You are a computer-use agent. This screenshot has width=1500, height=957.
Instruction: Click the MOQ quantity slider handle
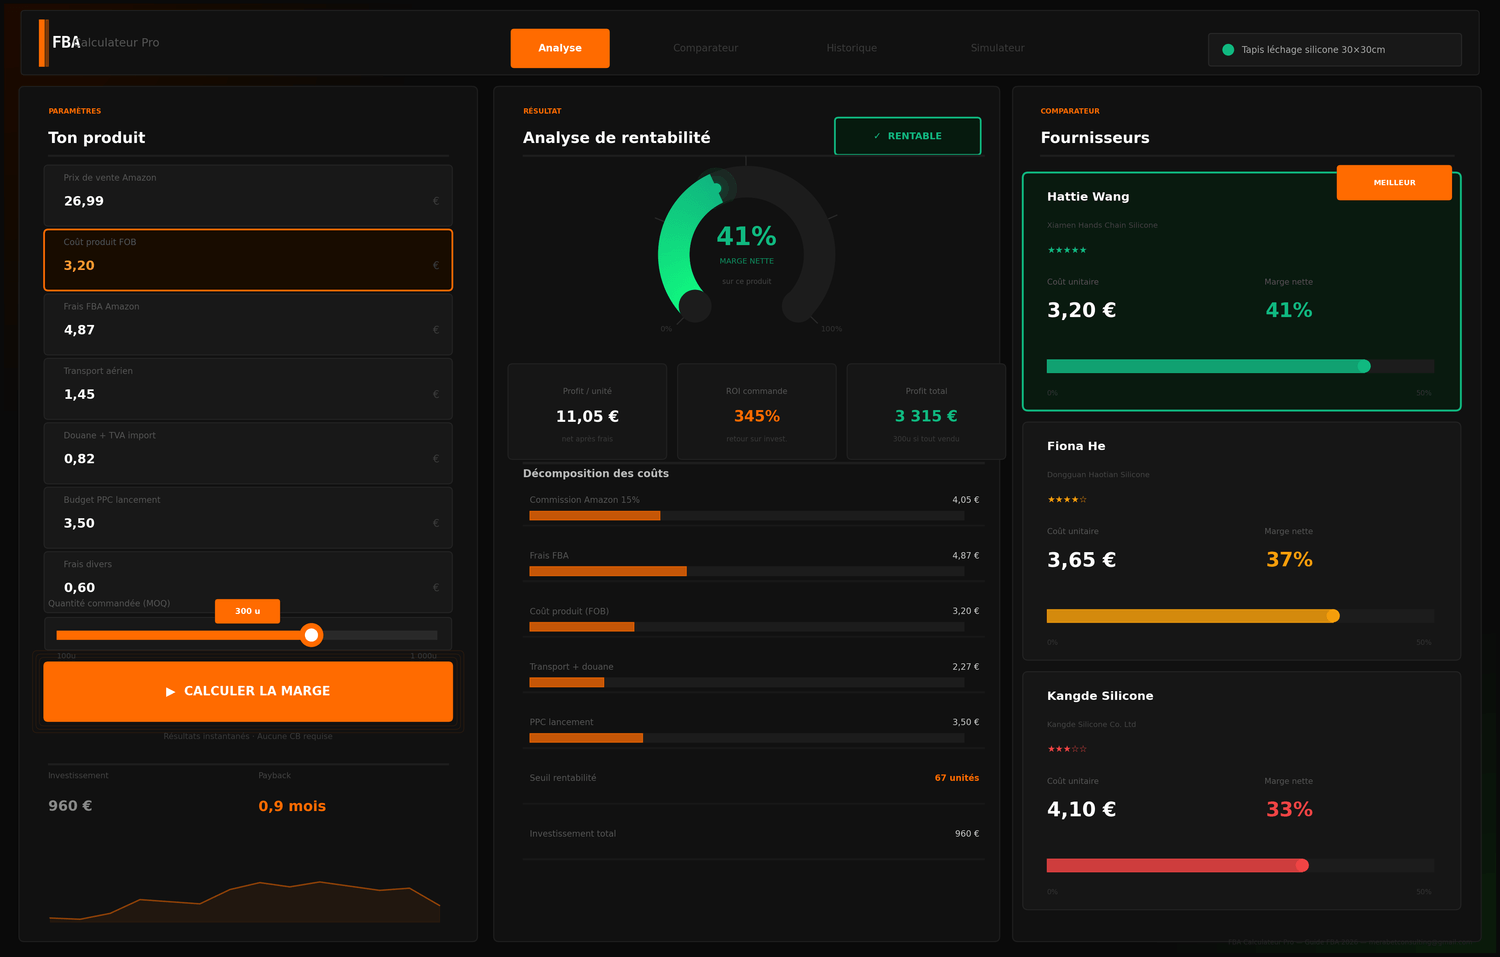(x=312, y=635)
